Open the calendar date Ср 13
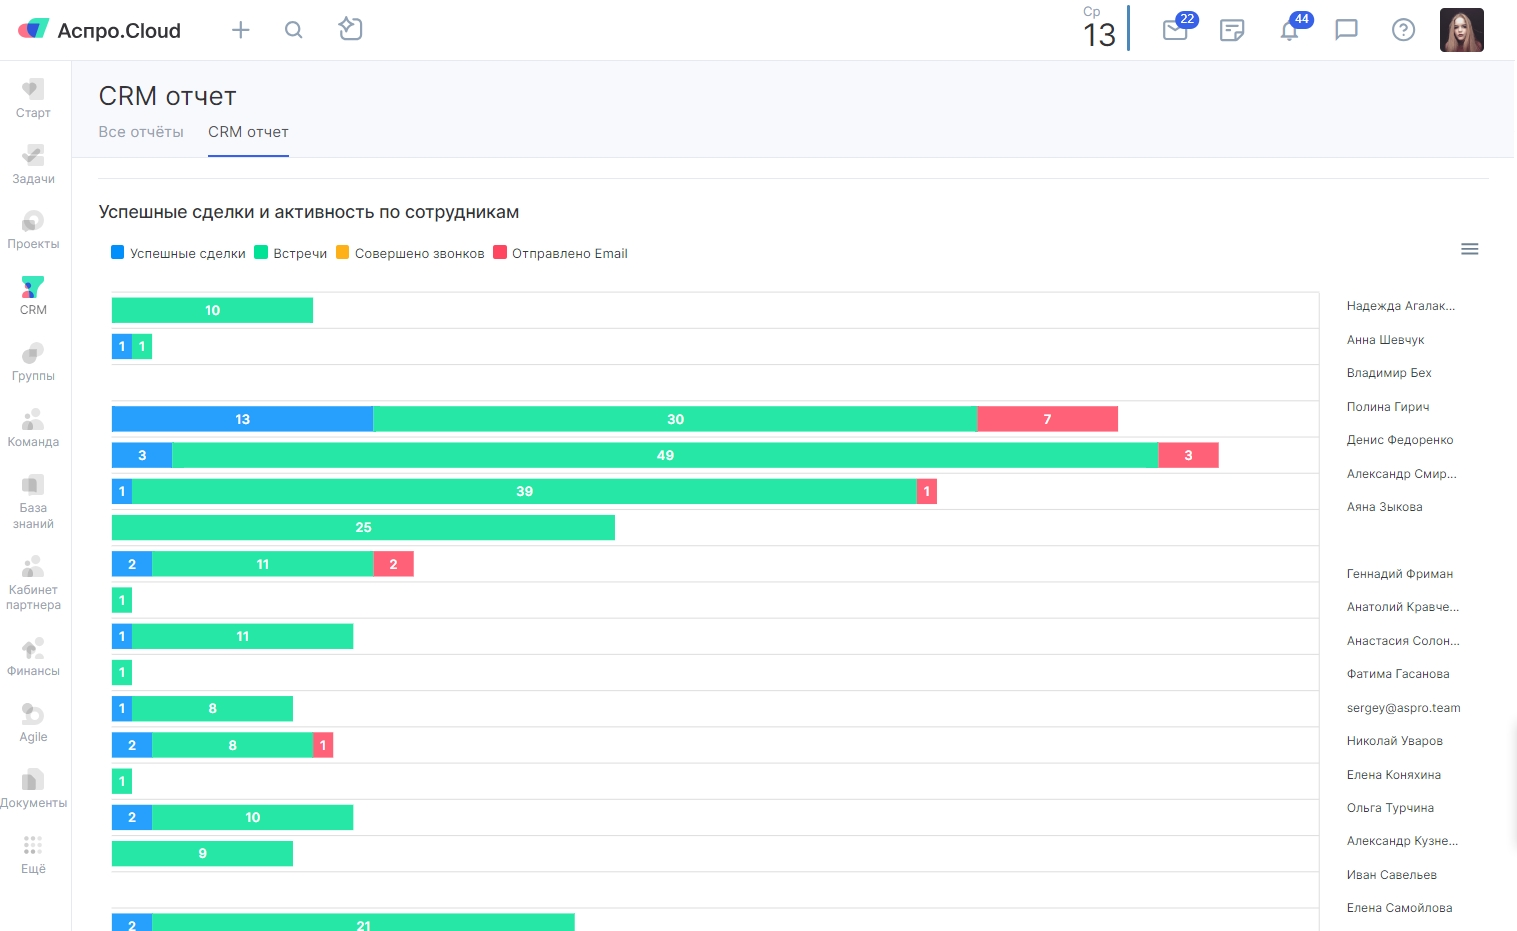1517x931 pixels. pos(1099,28)
